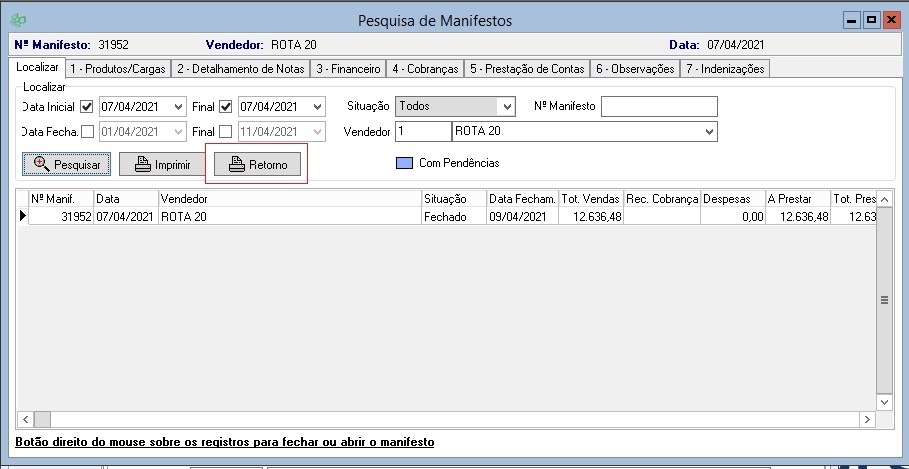909x469 pixels.
Task: Open the Data Inicial date dropdown
Action: pyautogui.click(x=179, y=107)
